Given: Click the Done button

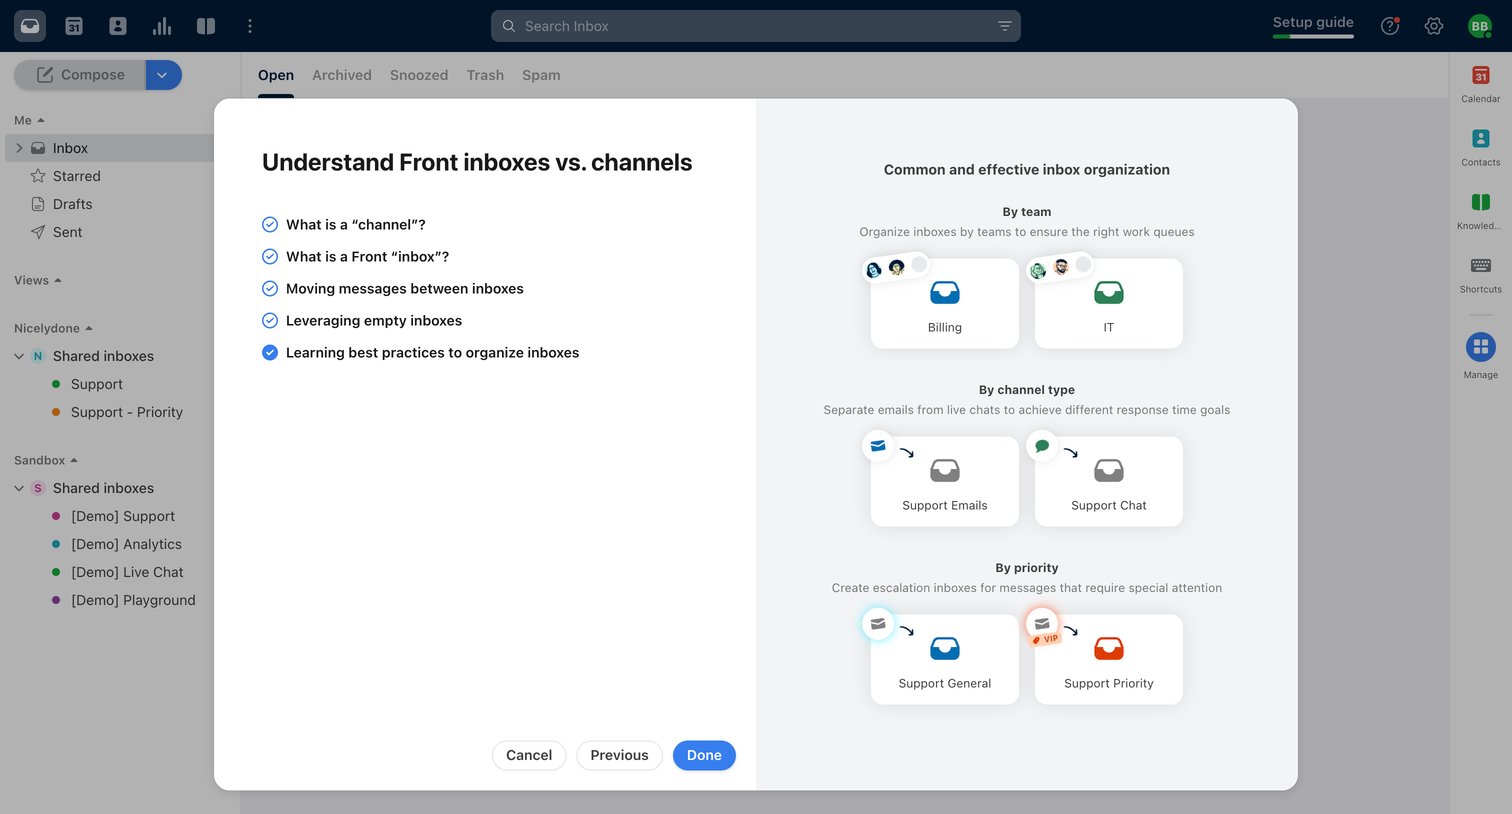Looking at the screenshot, I should [704, 755].
